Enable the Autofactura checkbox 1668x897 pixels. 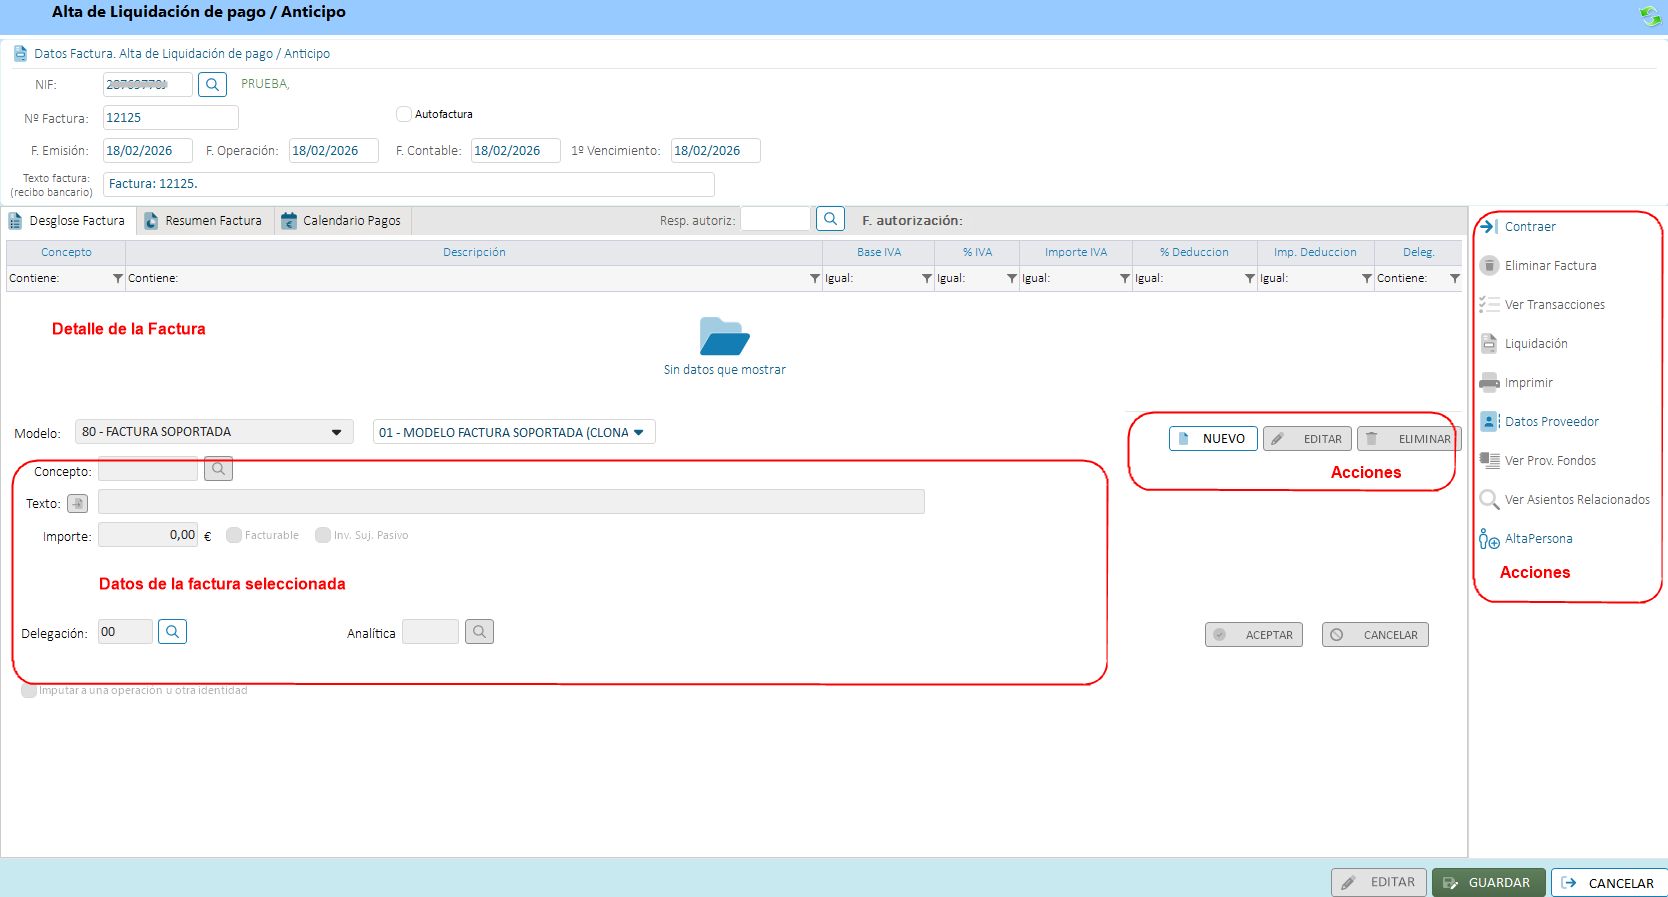(x=404, y=114)
